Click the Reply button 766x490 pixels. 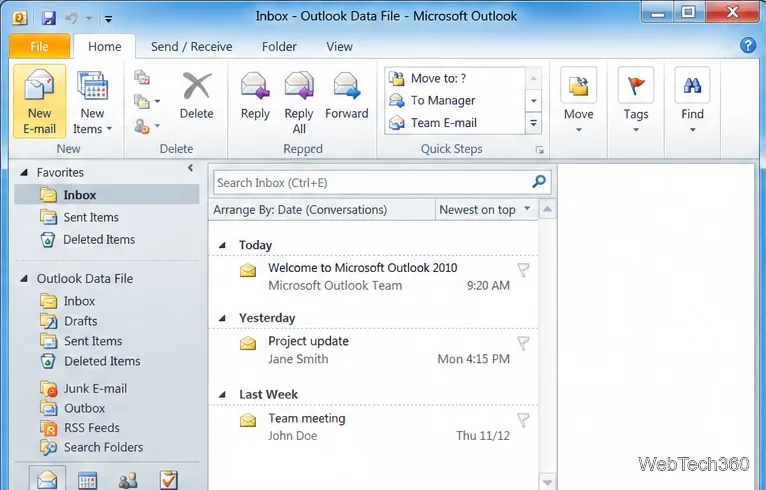pyautogui.click(x=255, y=96)
